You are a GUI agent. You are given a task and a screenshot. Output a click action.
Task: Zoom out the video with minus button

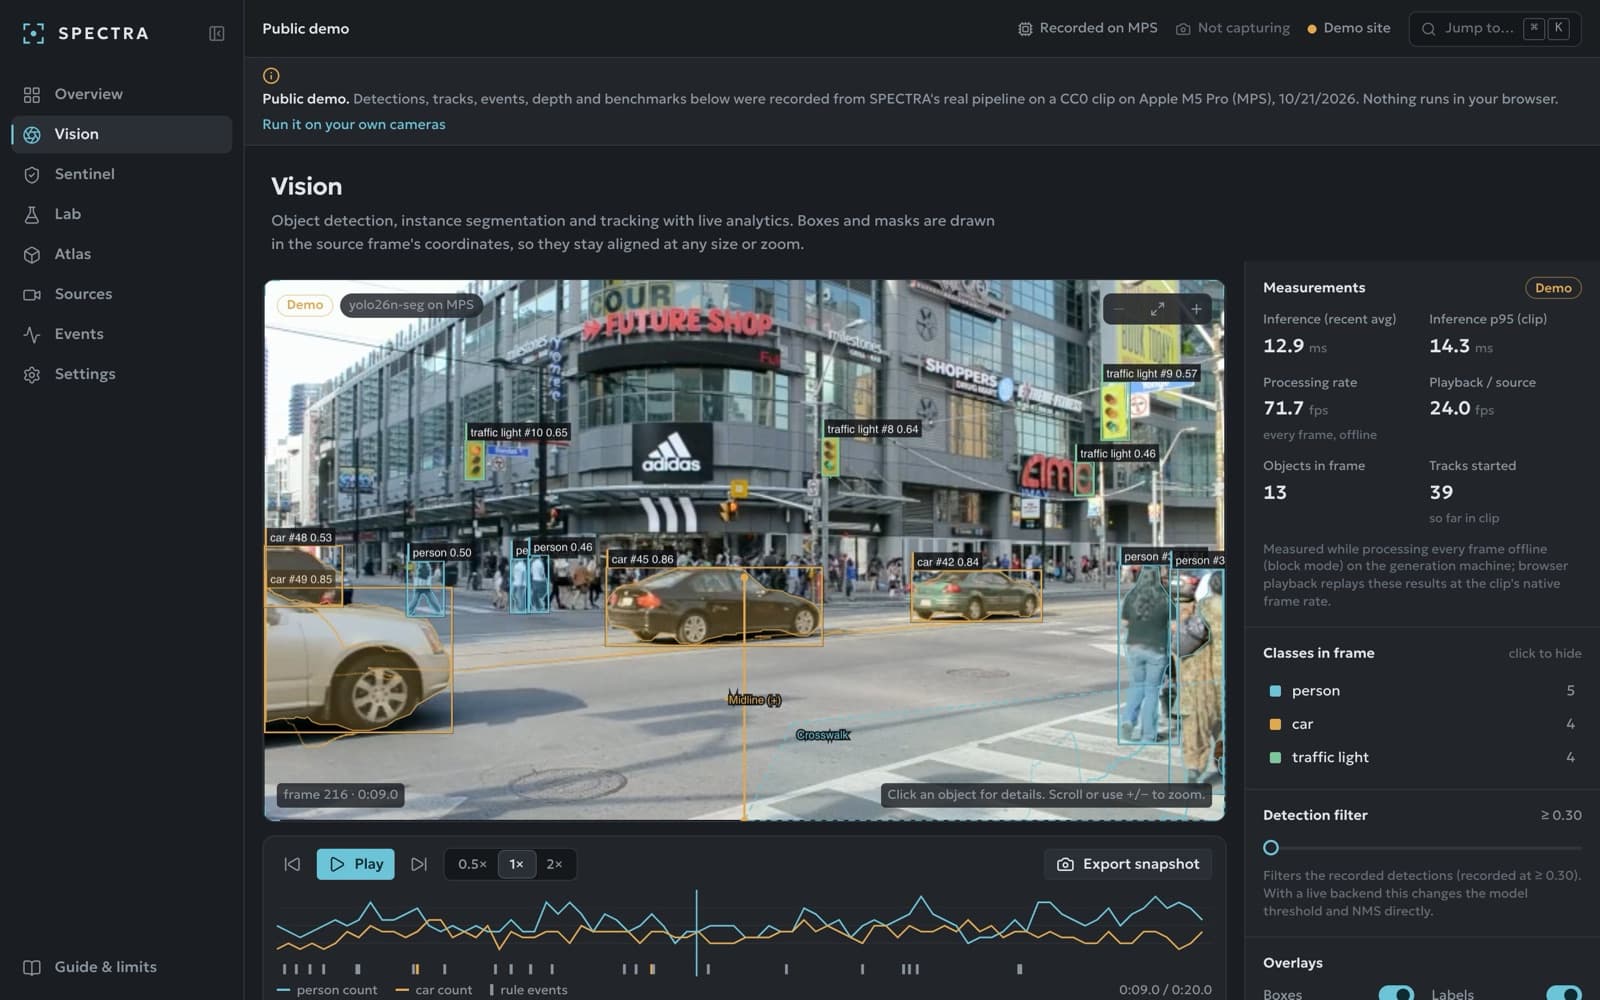coord(1120,309)
